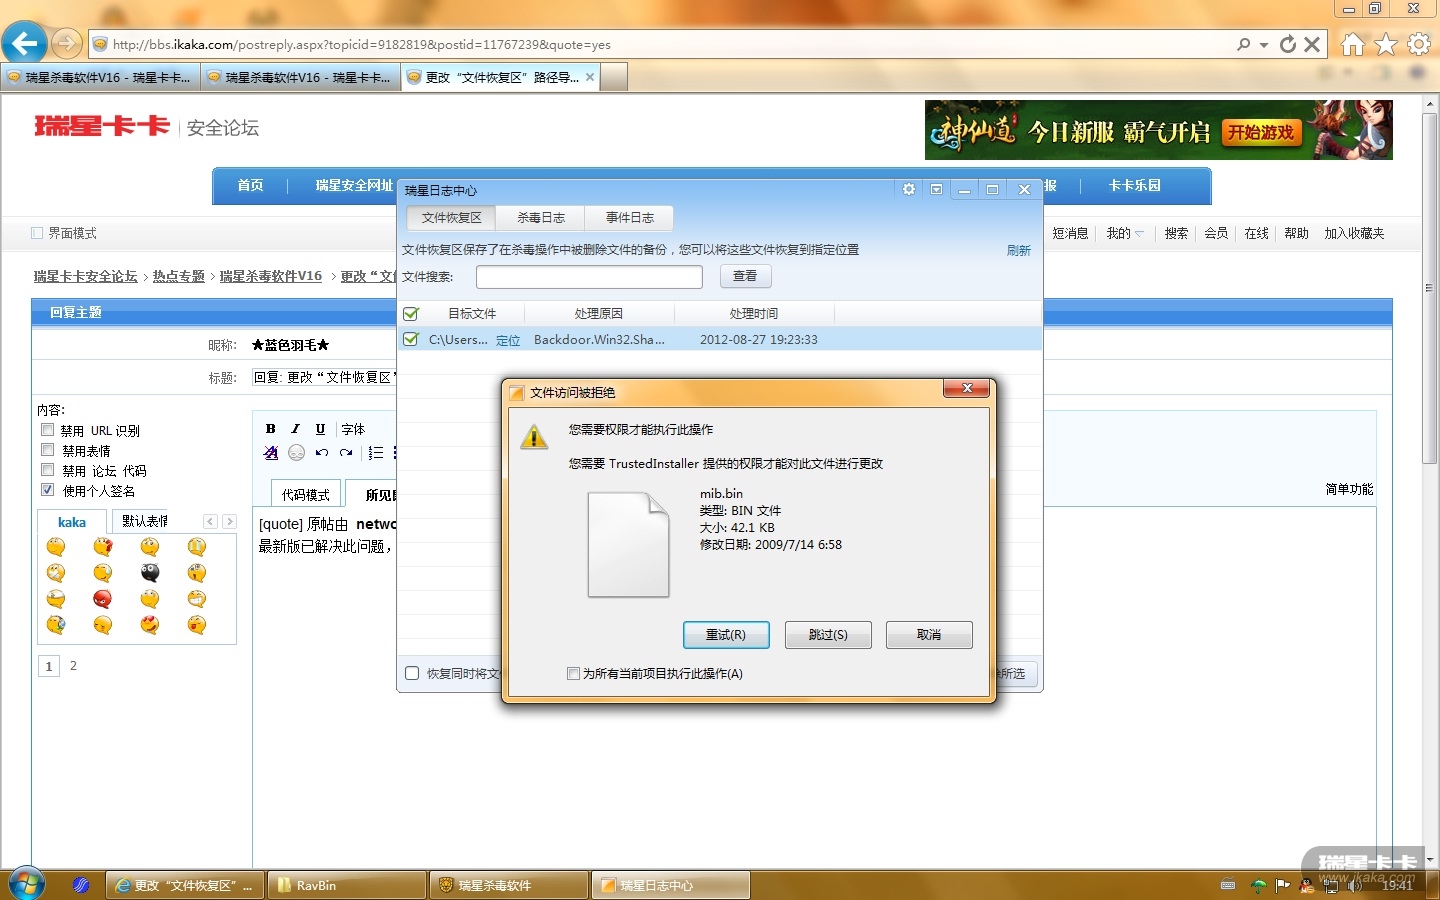This screenshot has width=1440, height=900.
Task: Redo the edit in editor
Action: point(346,453)
